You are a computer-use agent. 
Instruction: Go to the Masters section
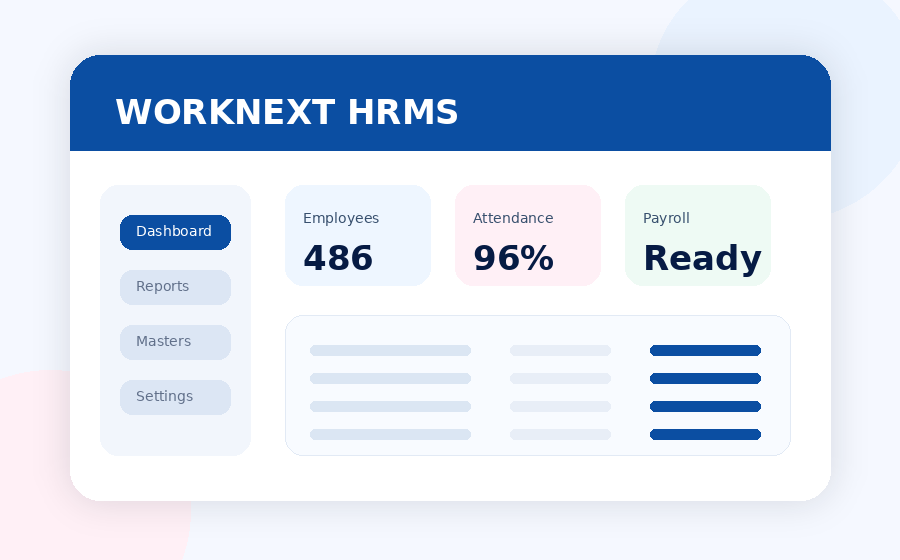(175, 343)
